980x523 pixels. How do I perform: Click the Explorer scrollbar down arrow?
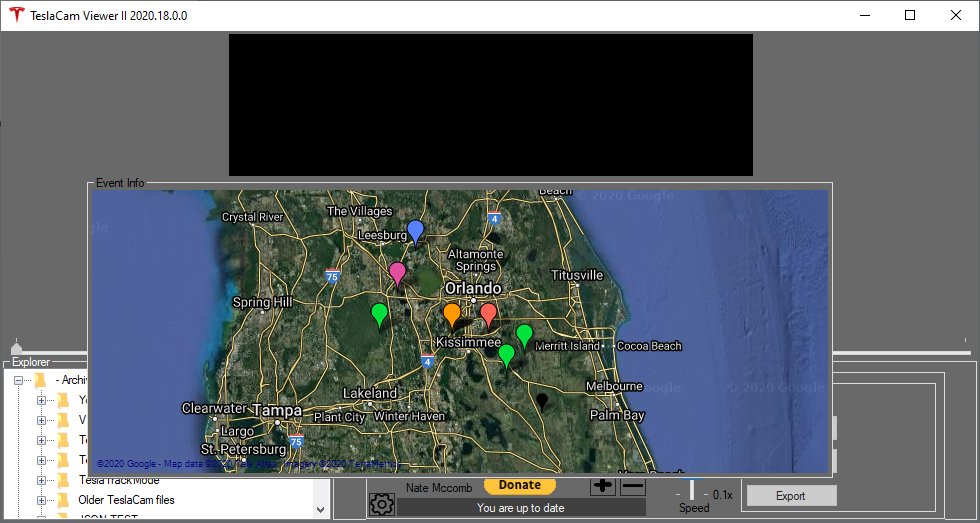point(321,509)
